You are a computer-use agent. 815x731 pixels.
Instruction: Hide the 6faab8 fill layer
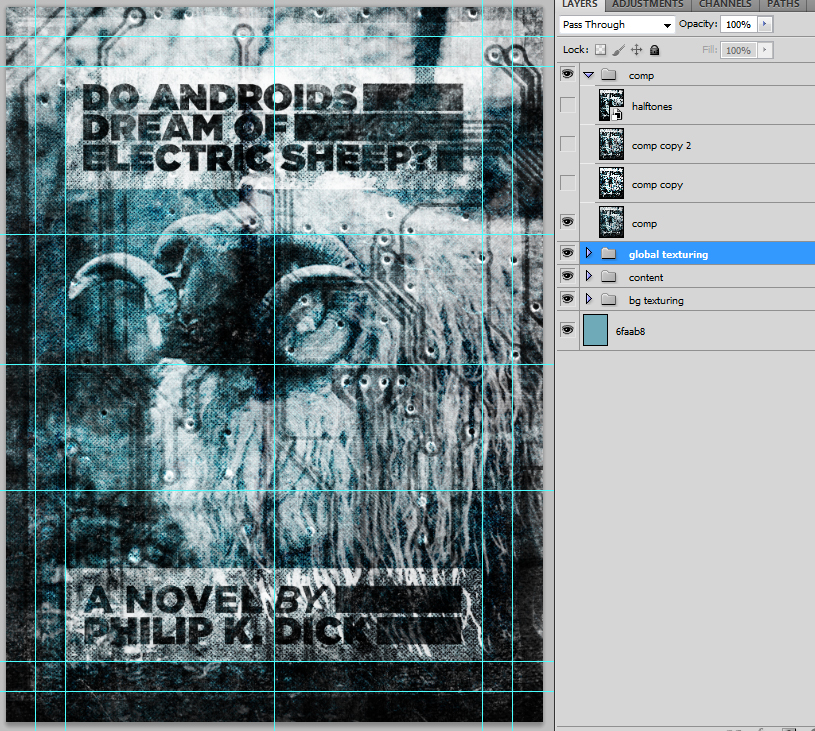568,330
